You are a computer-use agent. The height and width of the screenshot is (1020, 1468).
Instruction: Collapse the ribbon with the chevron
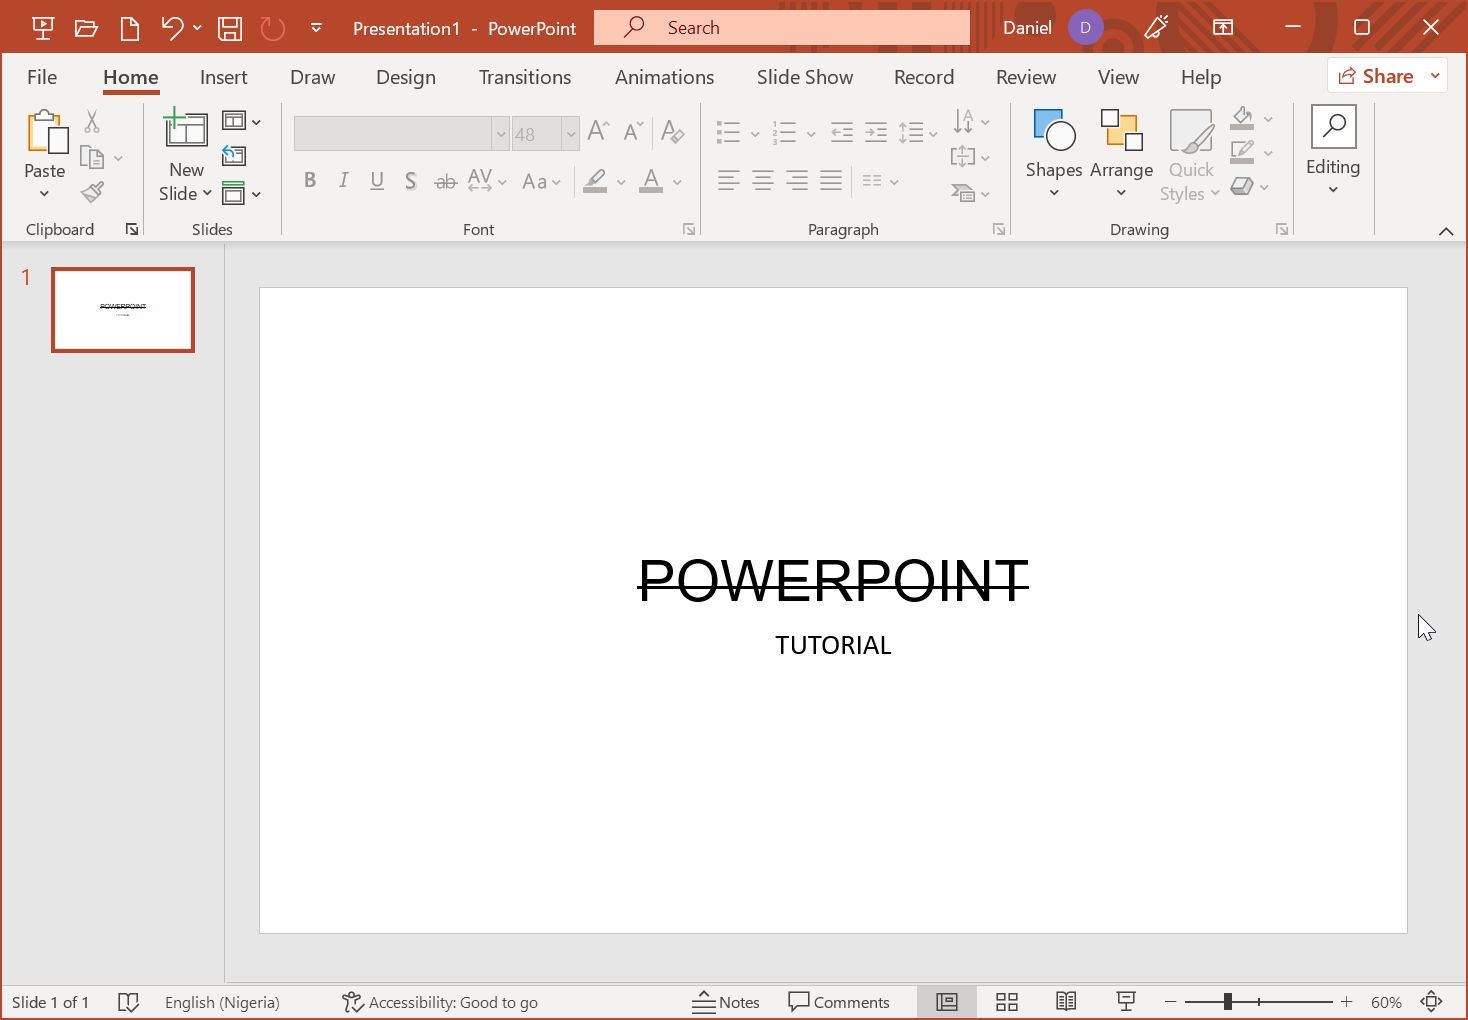tap(1446, 231)
